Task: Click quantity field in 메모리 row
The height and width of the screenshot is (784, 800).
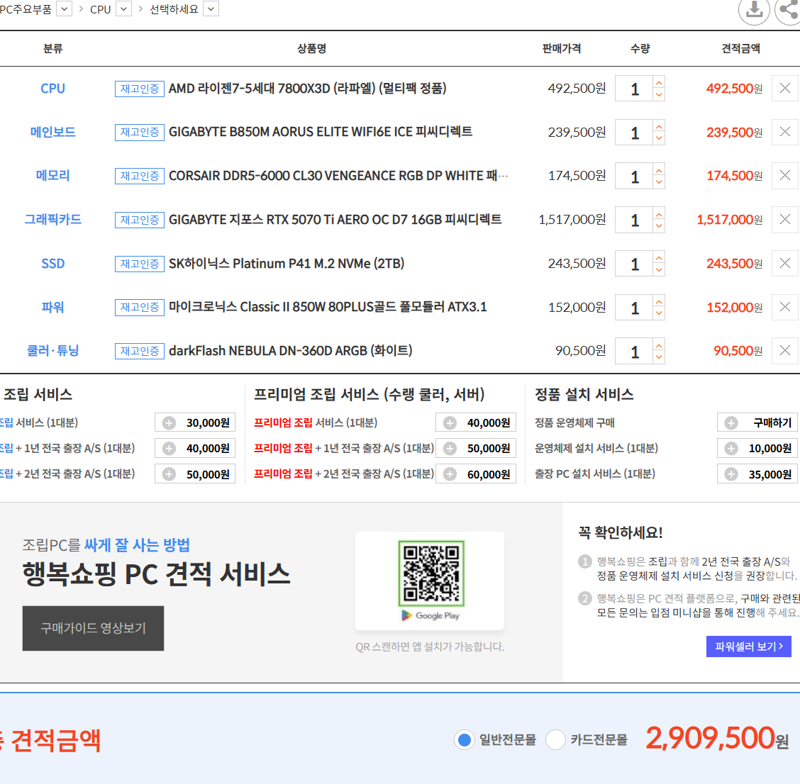Action: pyautogui.click(x=634, y=176)
